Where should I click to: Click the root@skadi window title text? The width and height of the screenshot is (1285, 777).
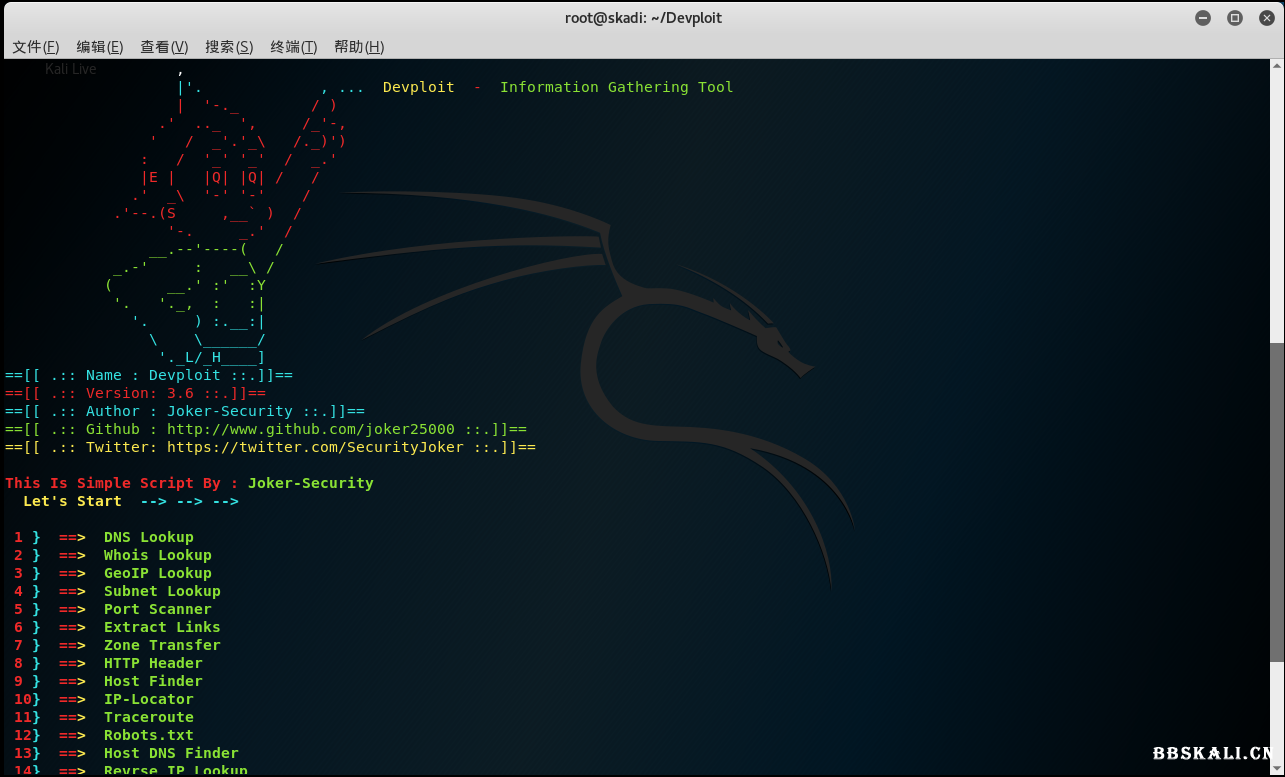(x=643, y=17)
